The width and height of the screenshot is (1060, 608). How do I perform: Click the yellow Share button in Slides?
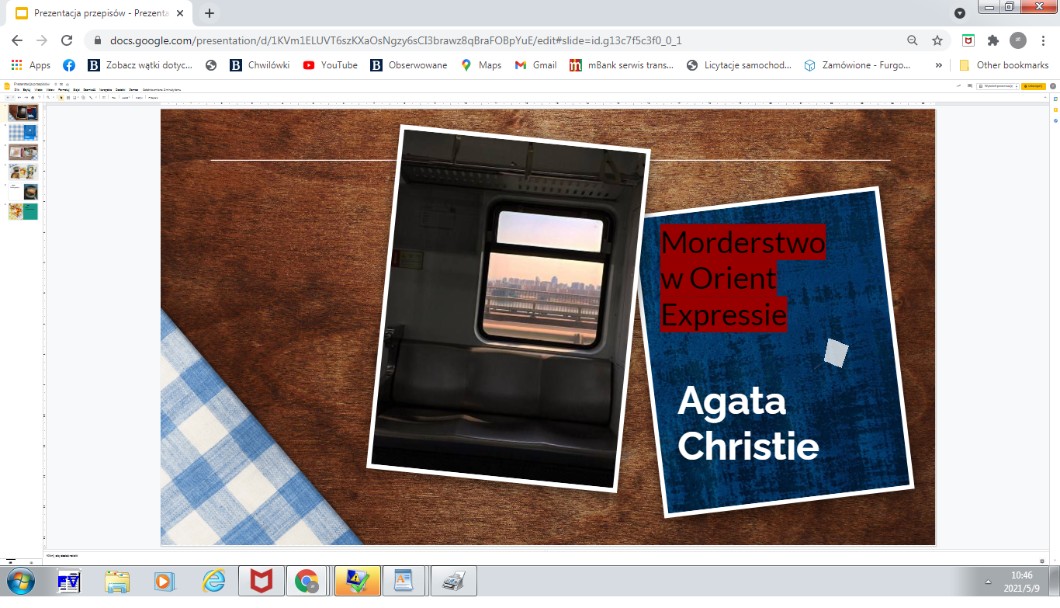point(1032,87)
